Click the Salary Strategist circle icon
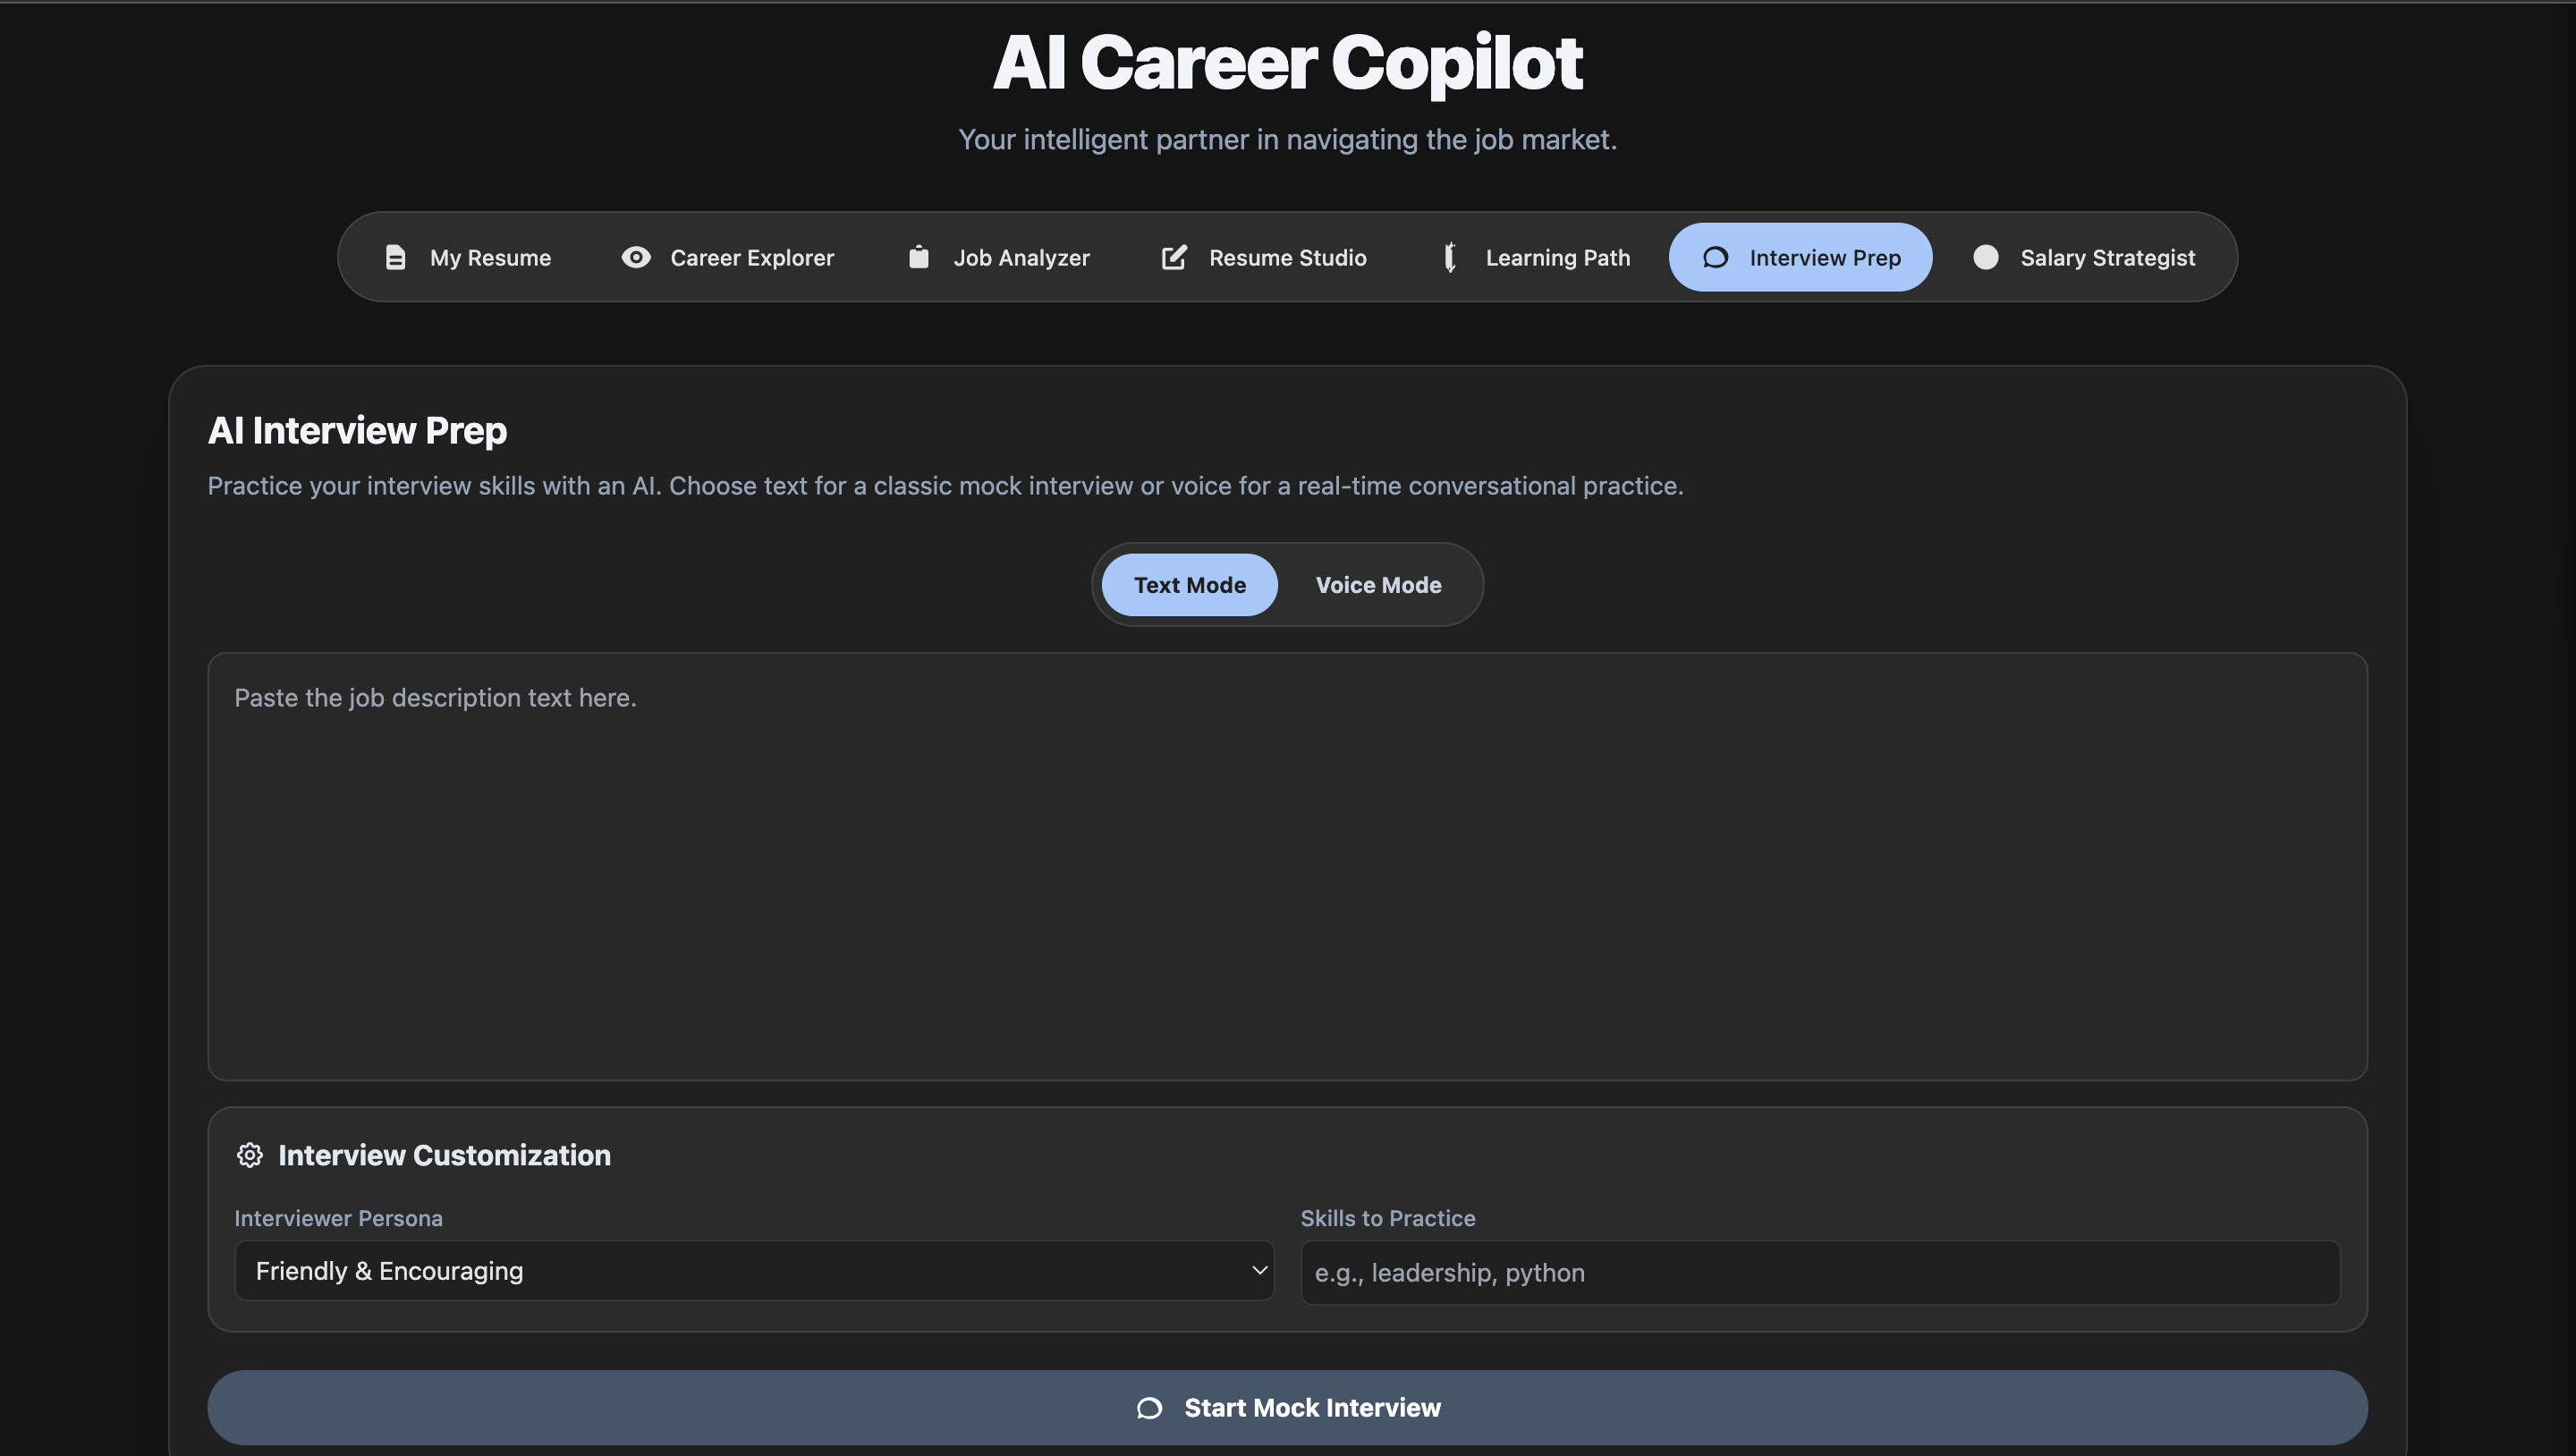 point(1986,257)
